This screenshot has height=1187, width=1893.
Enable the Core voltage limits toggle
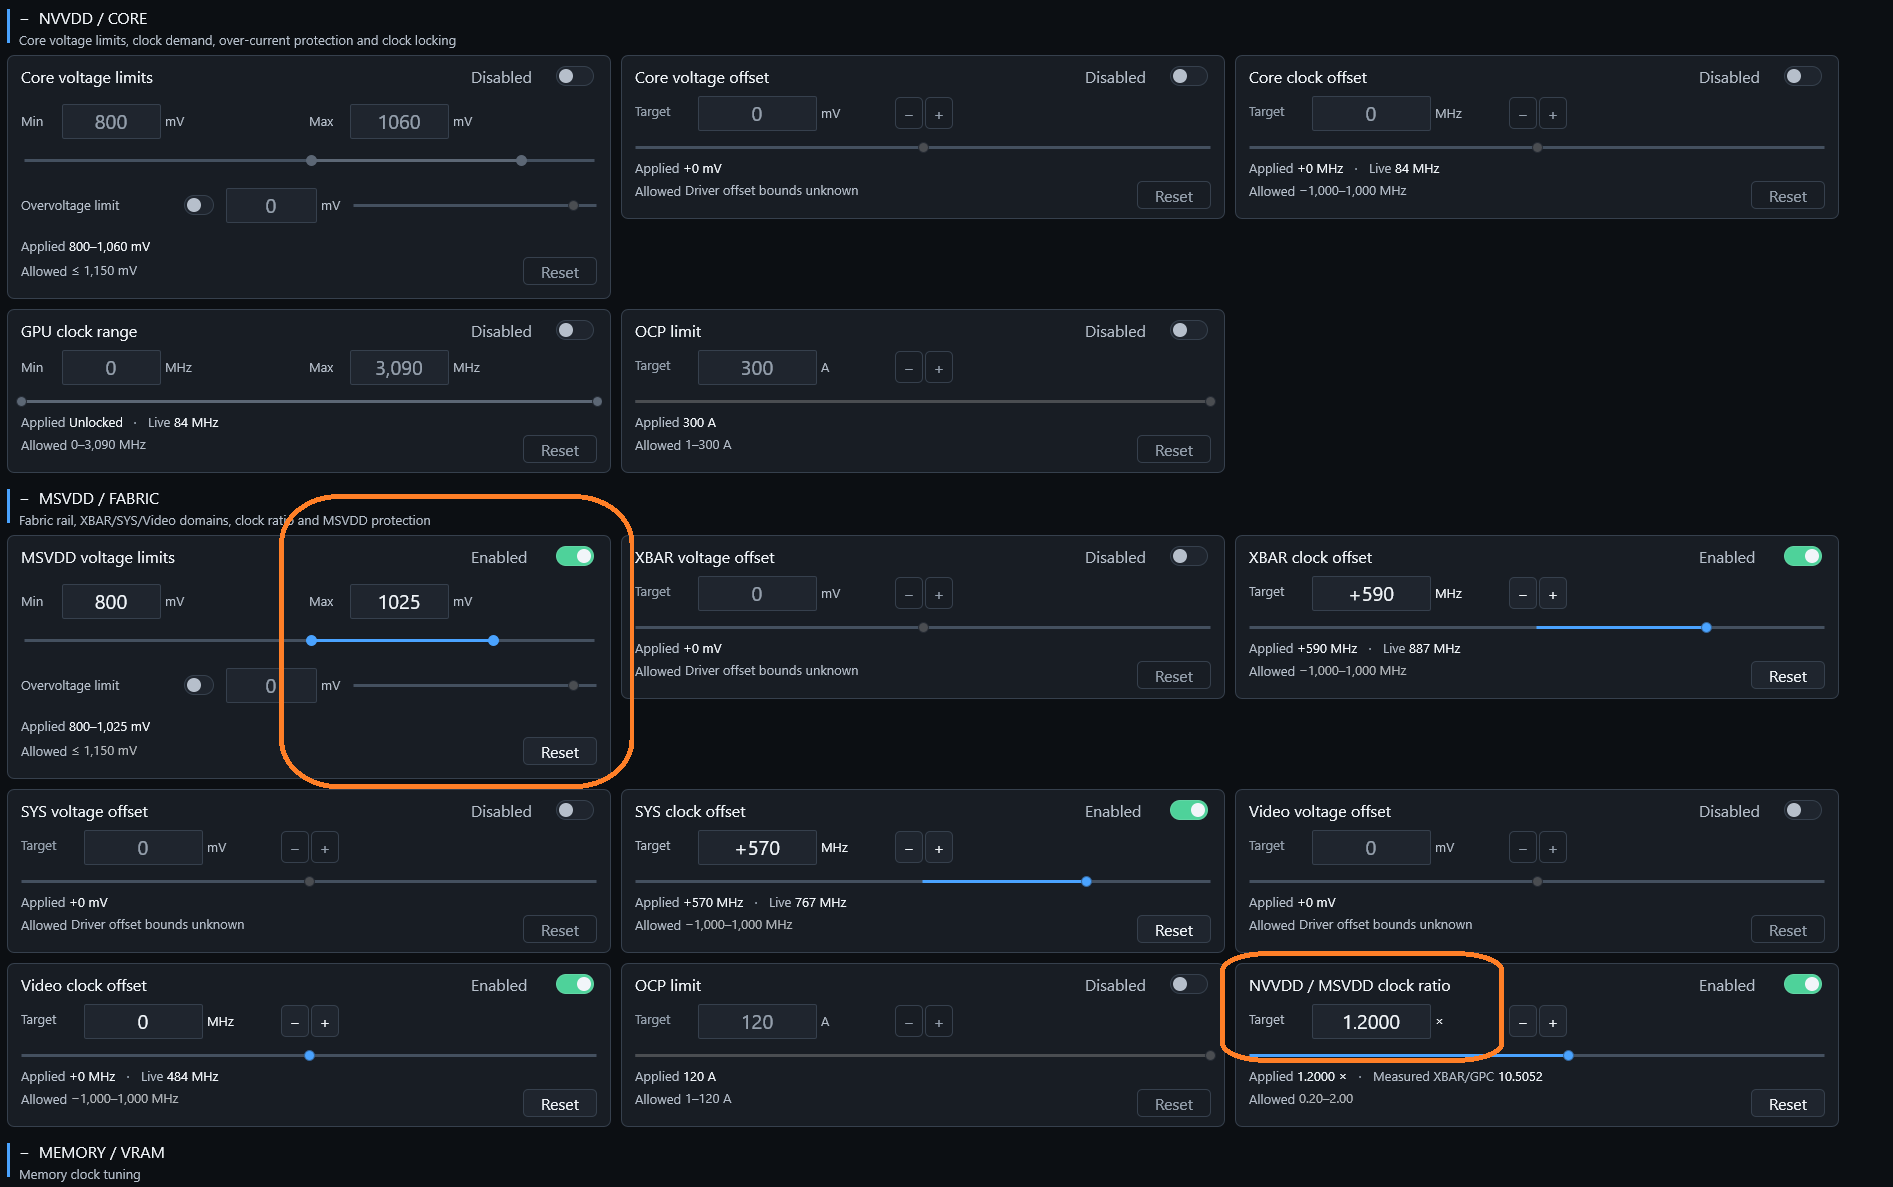pyautogui.click(x=575, y=77)
